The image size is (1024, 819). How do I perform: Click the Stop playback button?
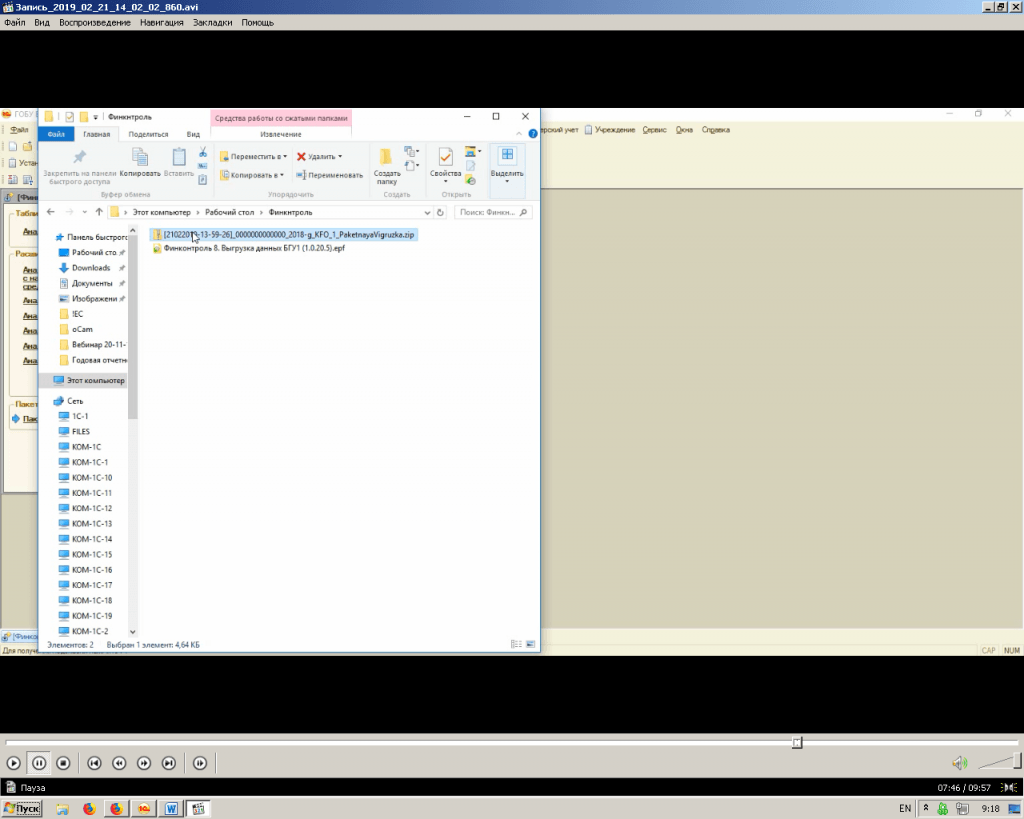tap(63, 763)
